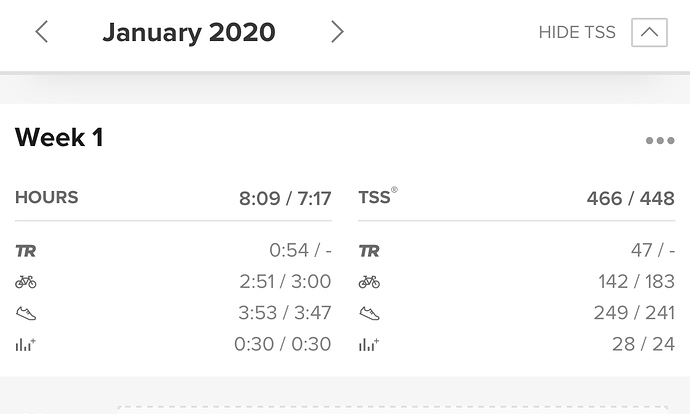The image size is (690, 414).
Task: Click the TrainerRoad icon under HOURS
Action: pos(26,251)
